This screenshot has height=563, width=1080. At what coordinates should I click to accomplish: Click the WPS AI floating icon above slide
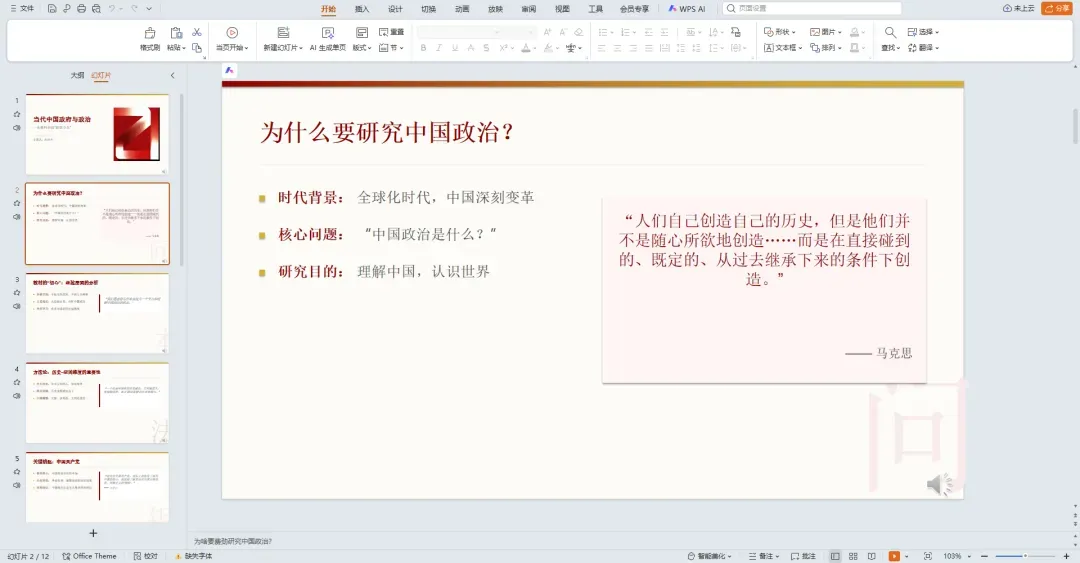(229, 70)
